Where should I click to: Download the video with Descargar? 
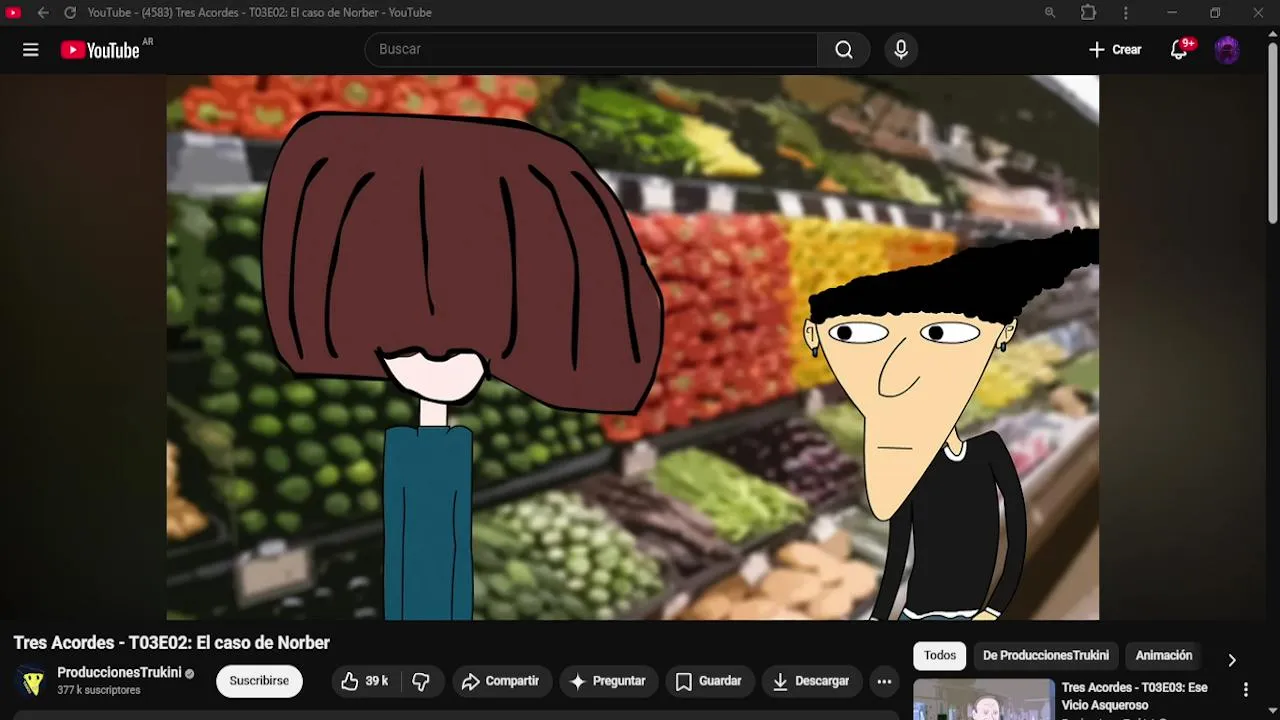point(811,681)
